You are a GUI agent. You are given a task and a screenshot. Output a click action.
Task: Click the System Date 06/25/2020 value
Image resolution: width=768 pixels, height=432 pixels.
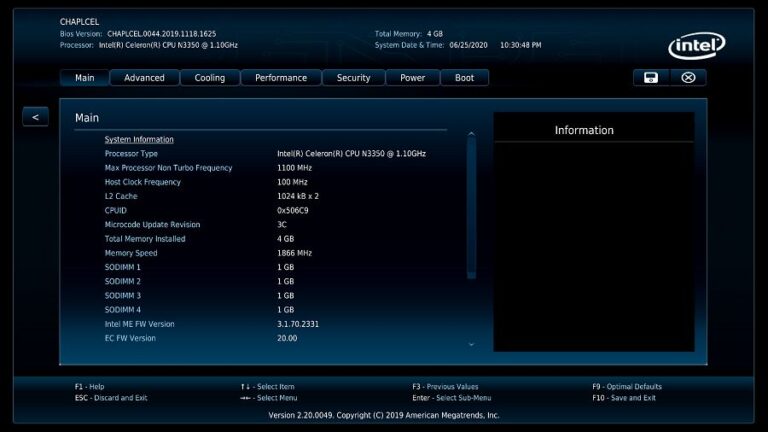pyautogui.click(x=468, y=45)
